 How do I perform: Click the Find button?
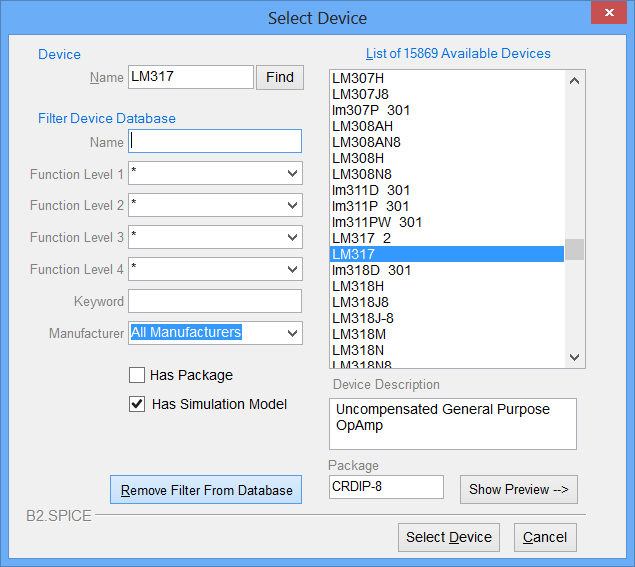(280, 77)
